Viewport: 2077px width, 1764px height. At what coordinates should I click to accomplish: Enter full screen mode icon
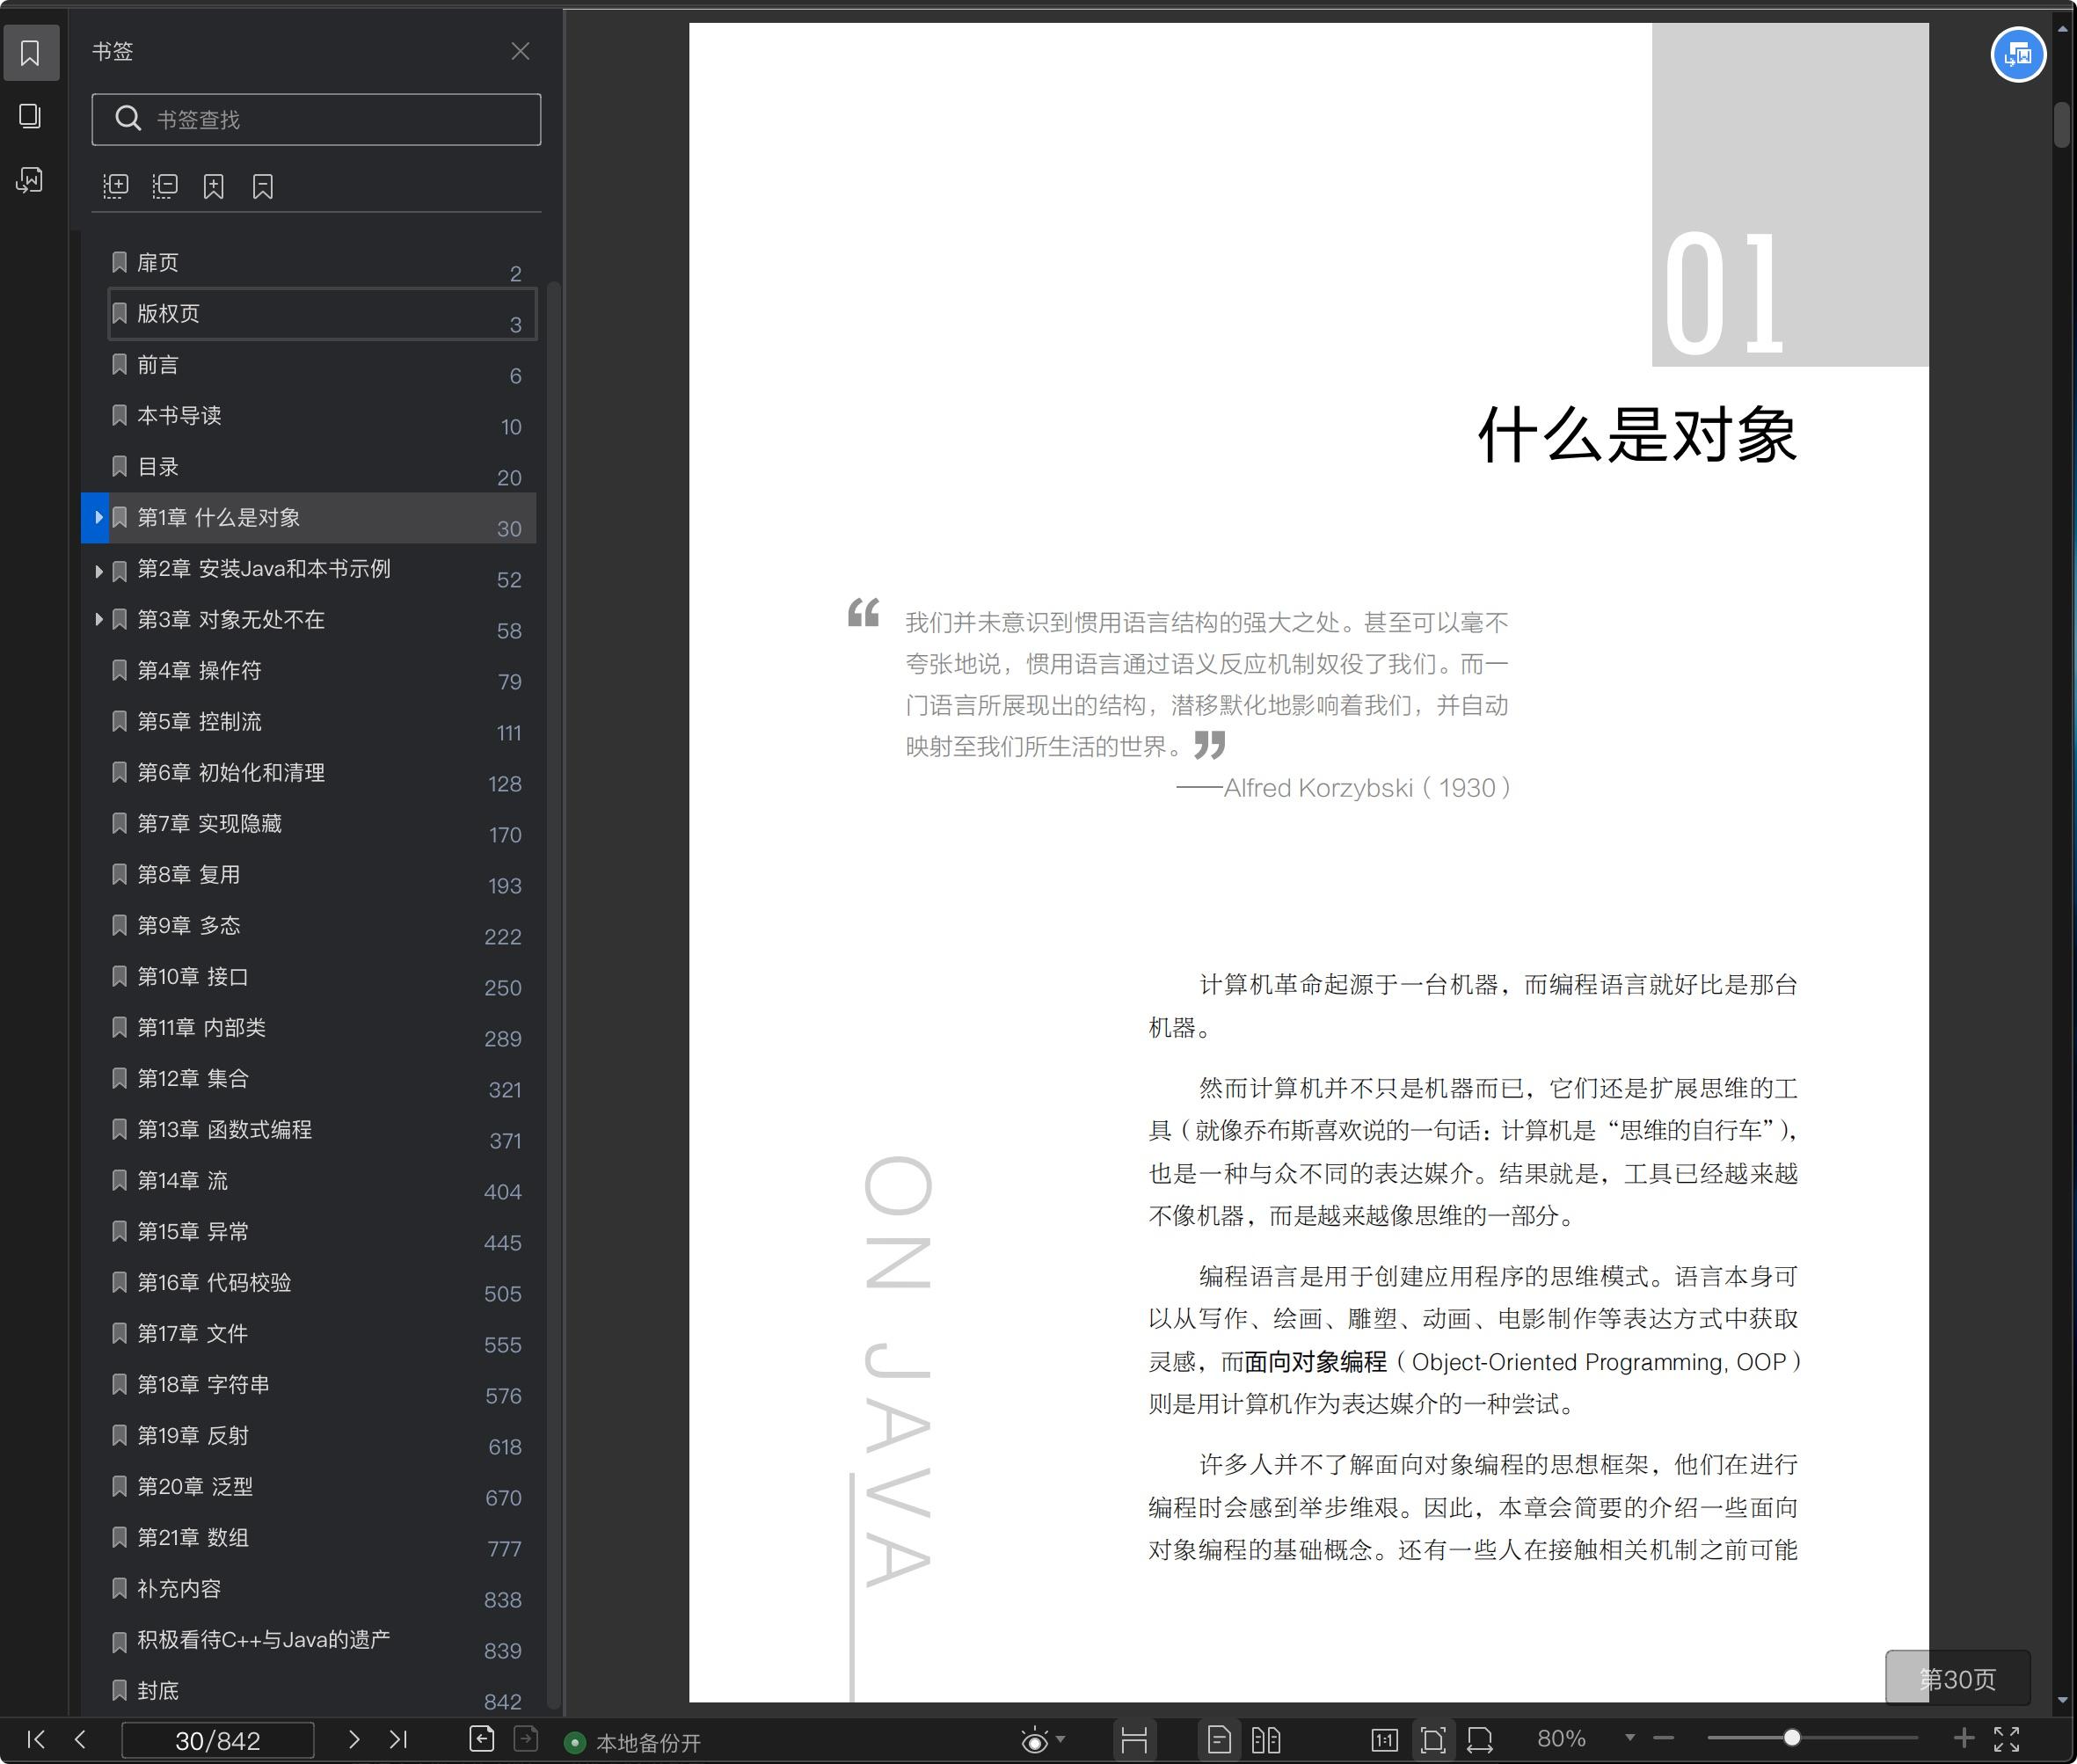[2007, 1740]
